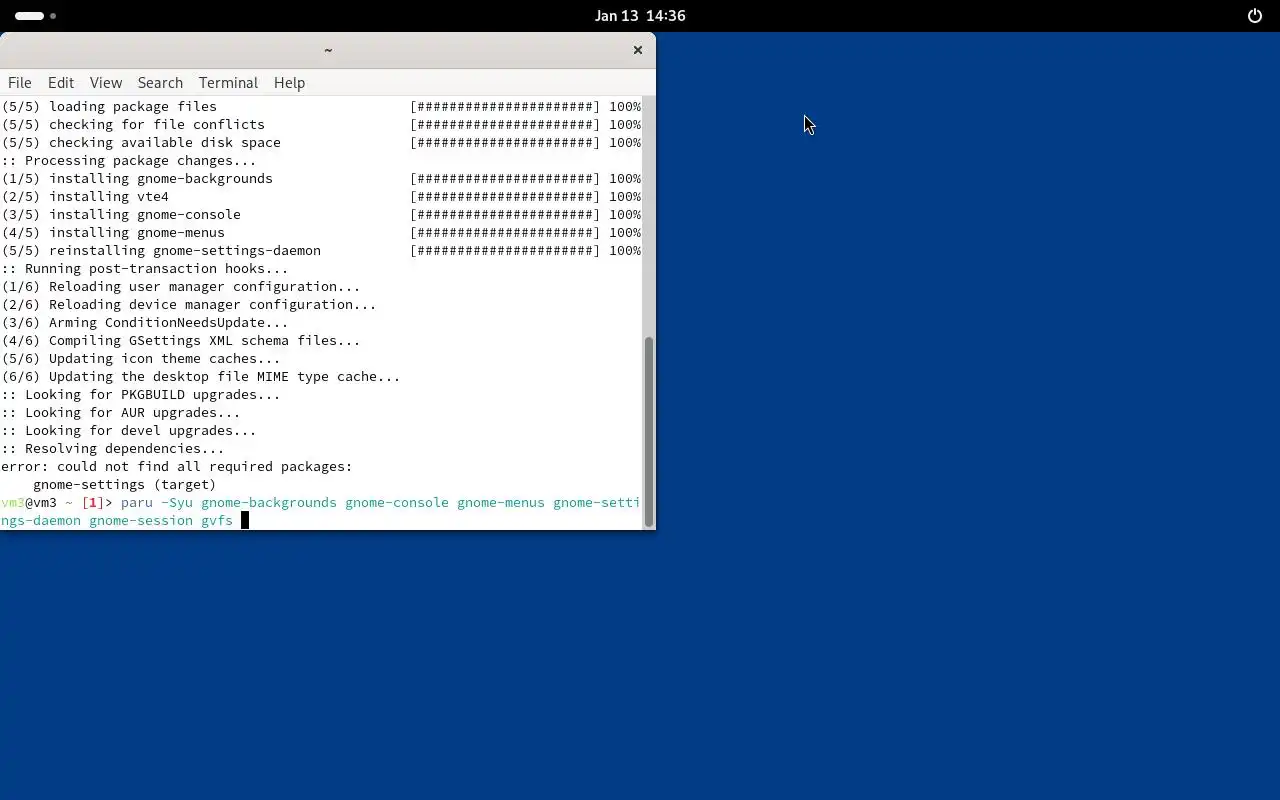Open the Search menu
The image size is (1280, 800).
[160, 83]
